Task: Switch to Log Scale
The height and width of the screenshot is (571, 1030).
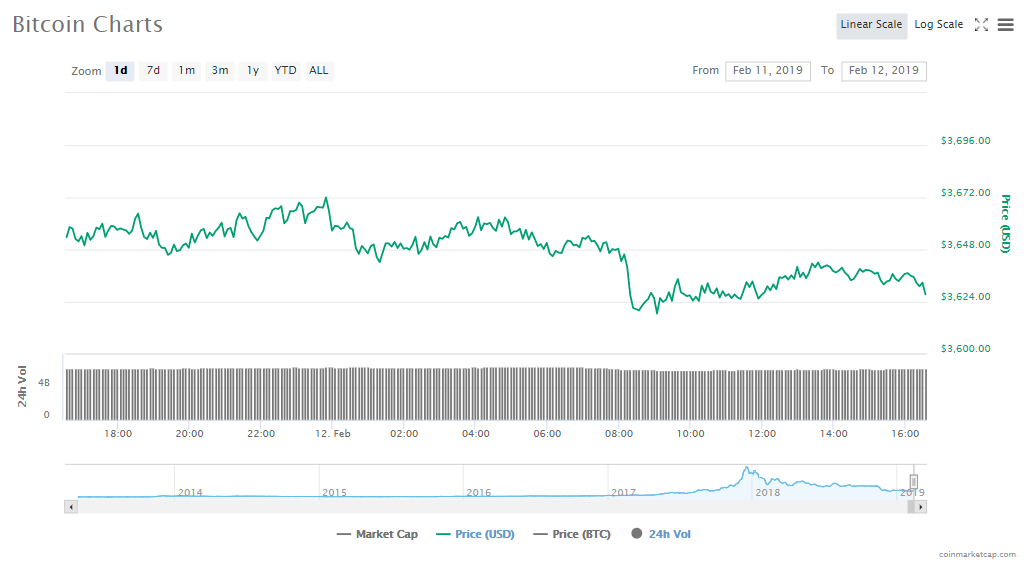Action: tap(938, 25)
